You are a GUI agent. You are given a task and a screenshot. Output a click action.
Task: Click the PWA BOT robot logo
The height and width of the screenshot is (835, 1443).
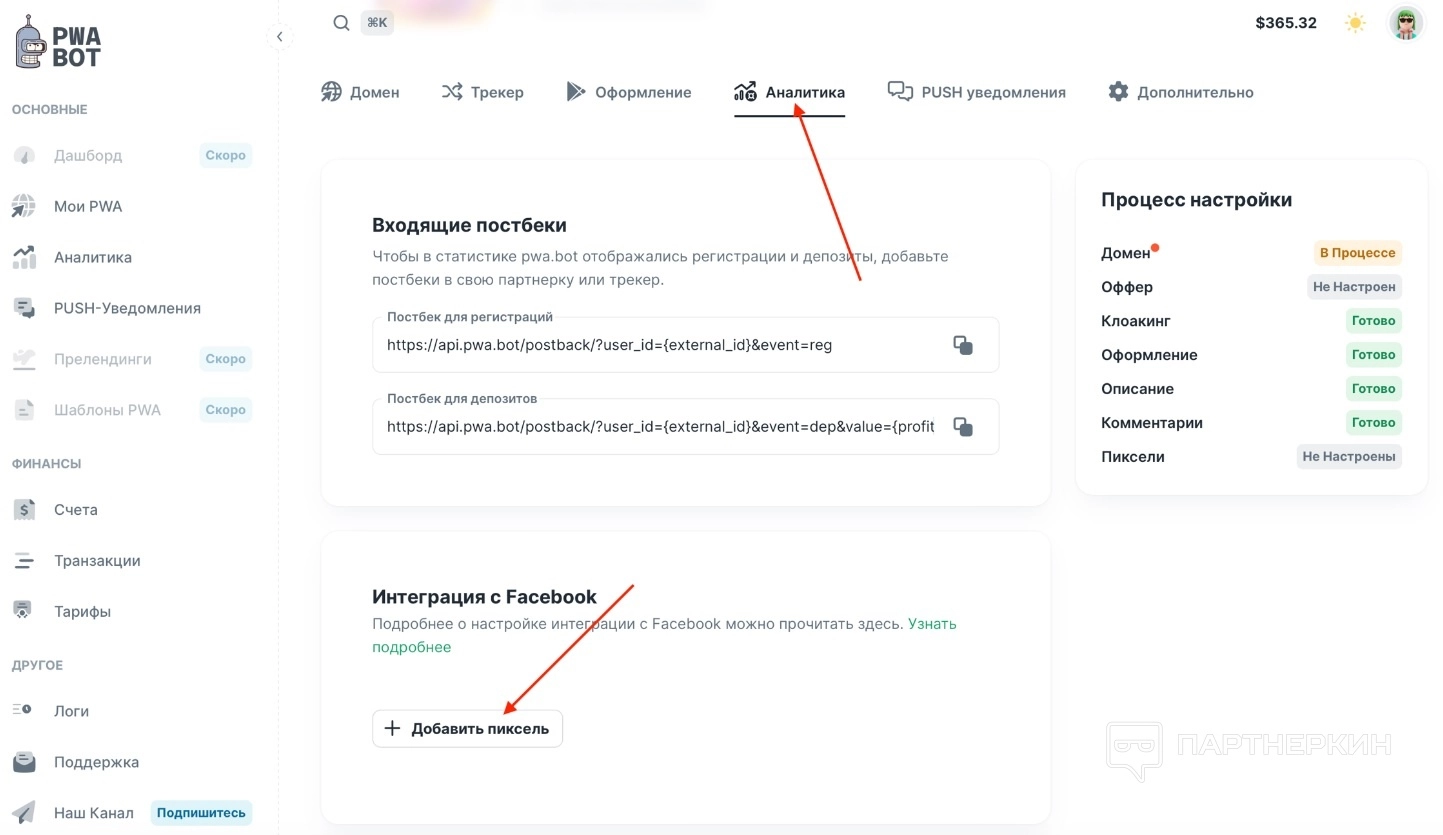pyautogui.click(x=57, y=45)
